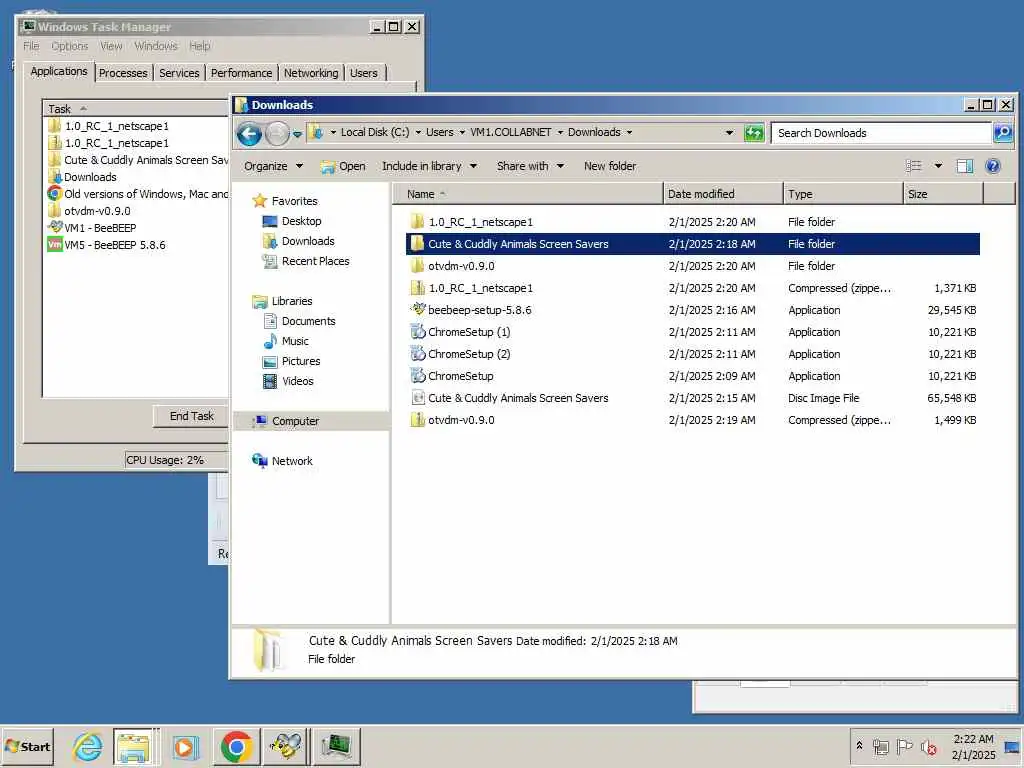Click New folder in toolbar

pyautogui.click(x=610, y=166)
